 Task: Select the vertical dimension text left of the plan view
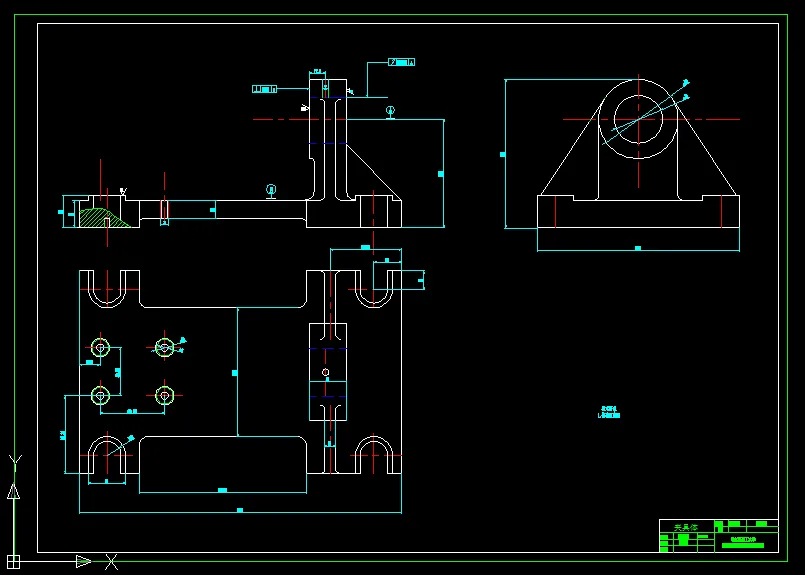(63, 435)
